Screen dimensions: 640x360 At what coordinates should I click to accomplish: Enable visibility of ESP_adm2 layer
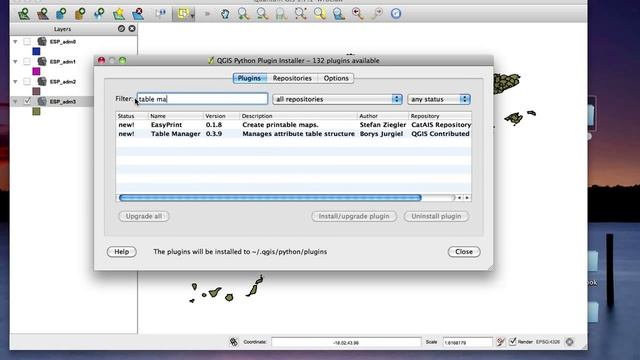tap(27, 81)
